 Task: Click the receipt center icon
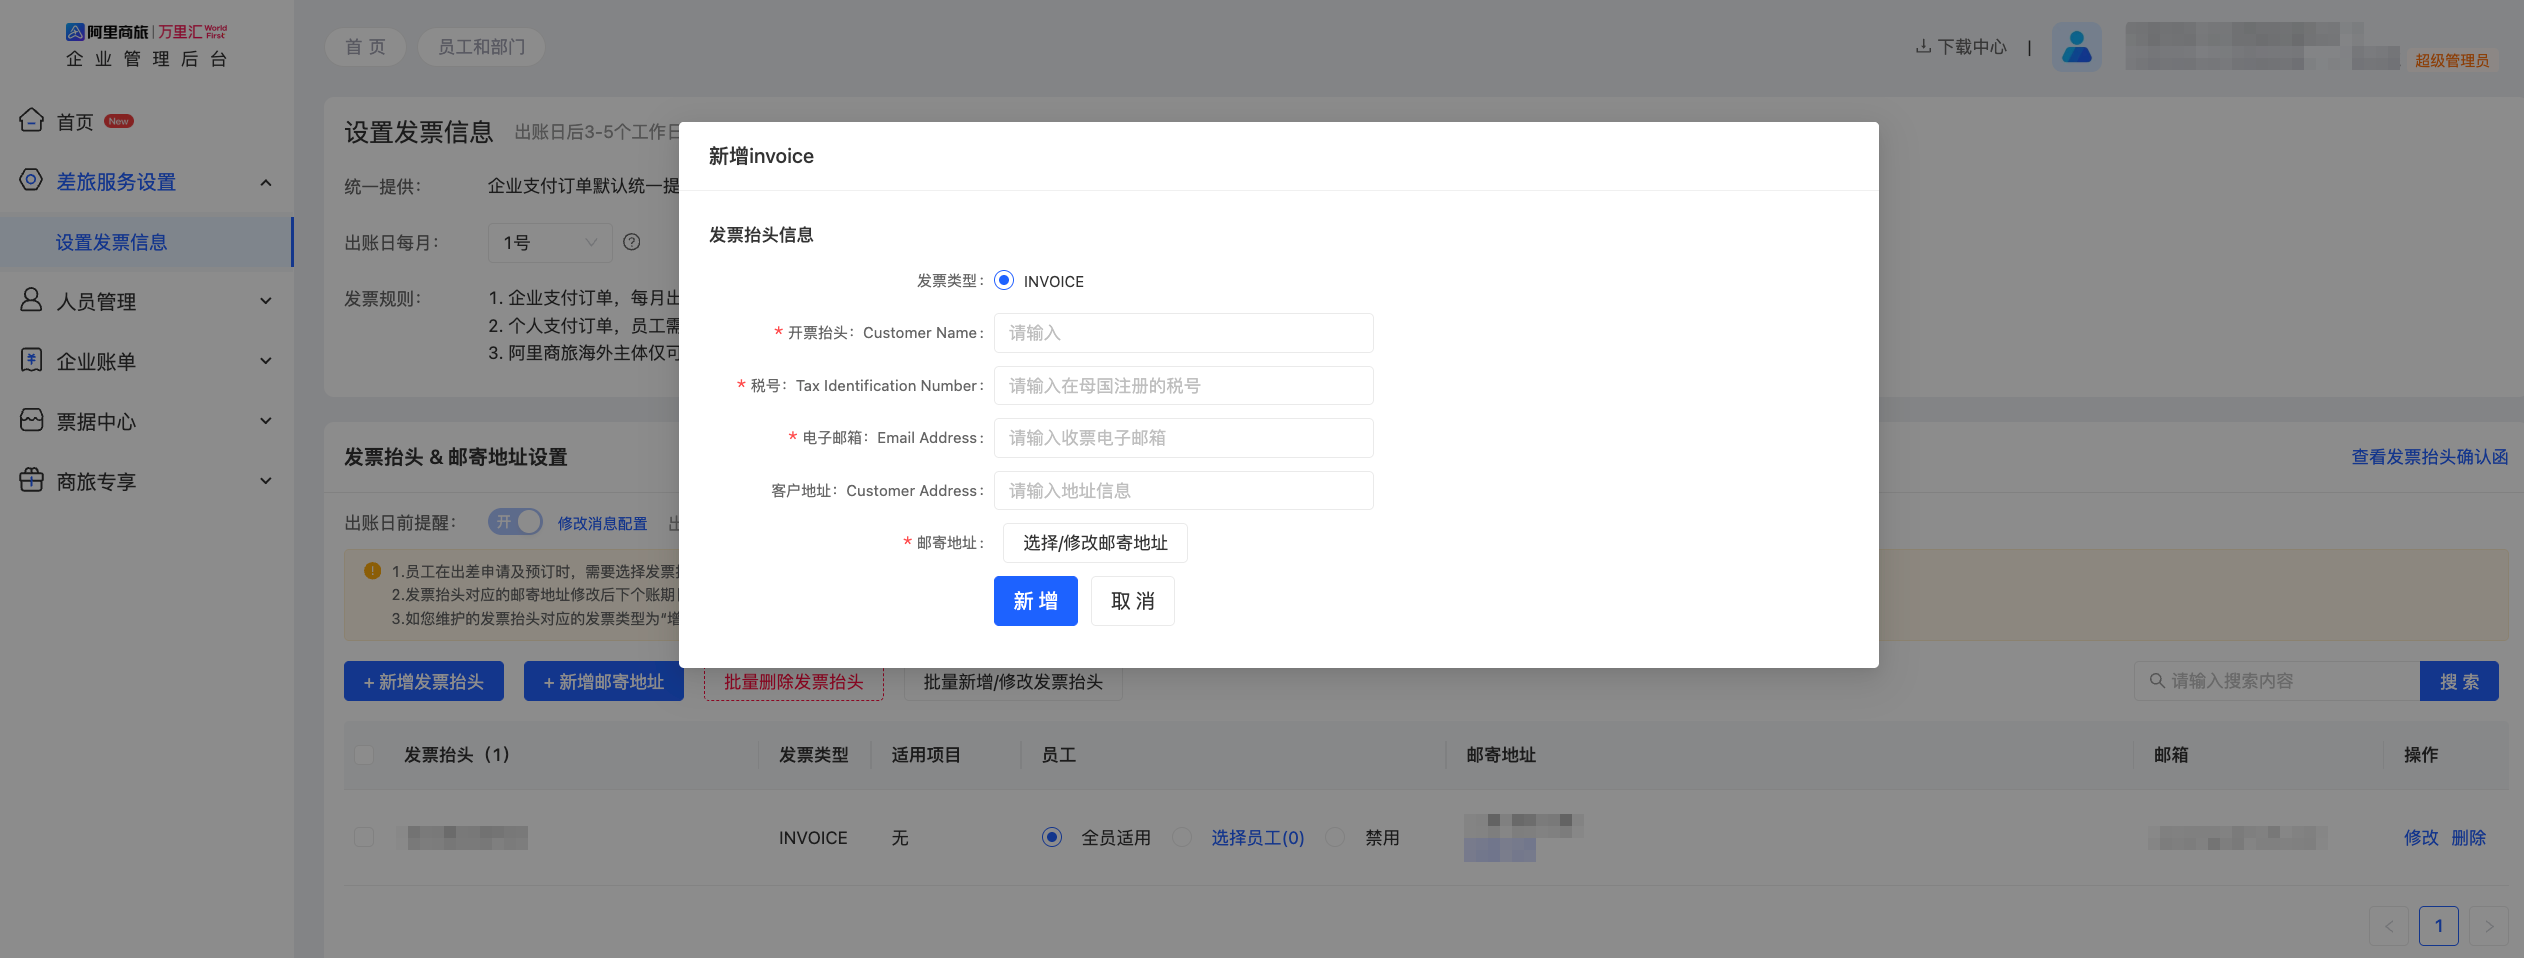tap(31, 420)
